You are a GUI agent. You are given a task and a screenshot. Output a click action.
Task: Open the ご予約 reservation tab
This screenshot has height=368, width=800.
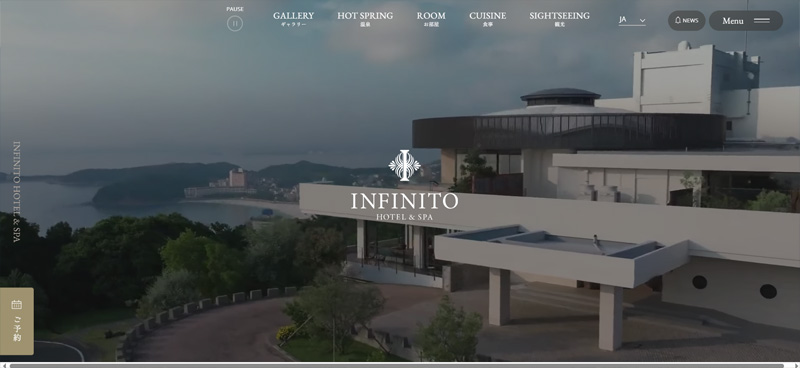(17, 321)
